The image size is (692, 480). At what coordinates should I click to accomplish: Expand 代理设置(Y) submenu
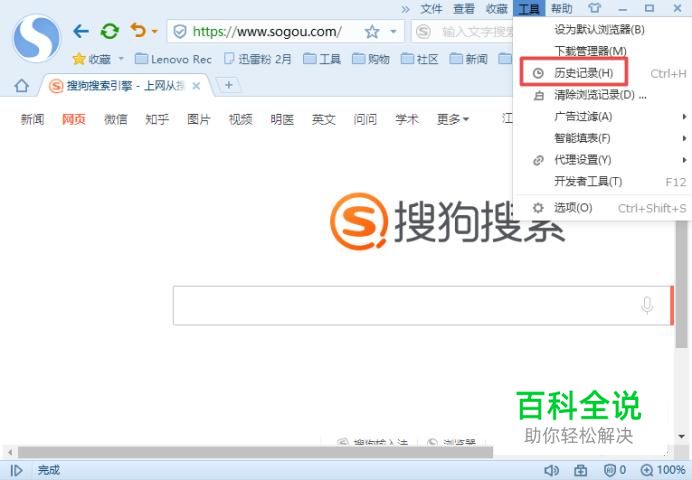click(601, 160)
